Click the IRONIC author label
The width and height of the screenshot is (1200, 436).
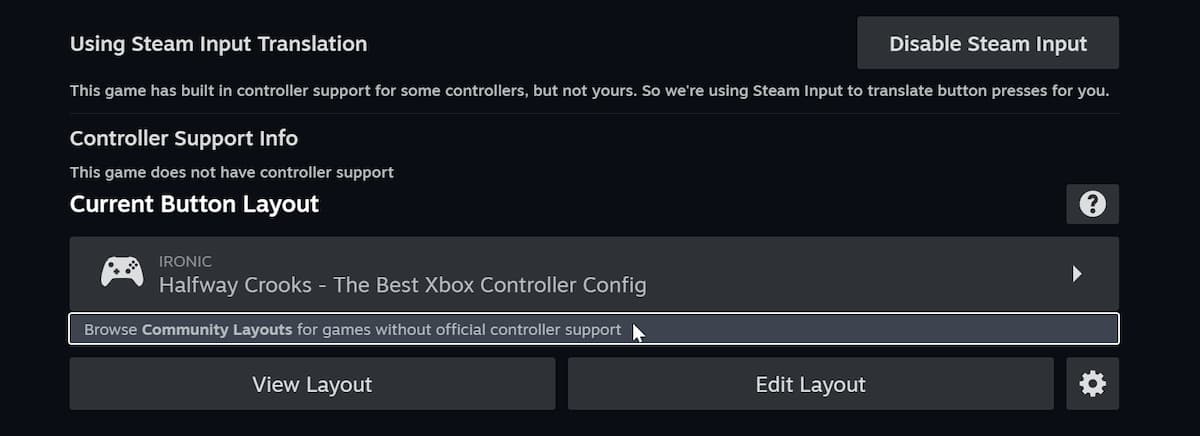click(x=185, y=261)
